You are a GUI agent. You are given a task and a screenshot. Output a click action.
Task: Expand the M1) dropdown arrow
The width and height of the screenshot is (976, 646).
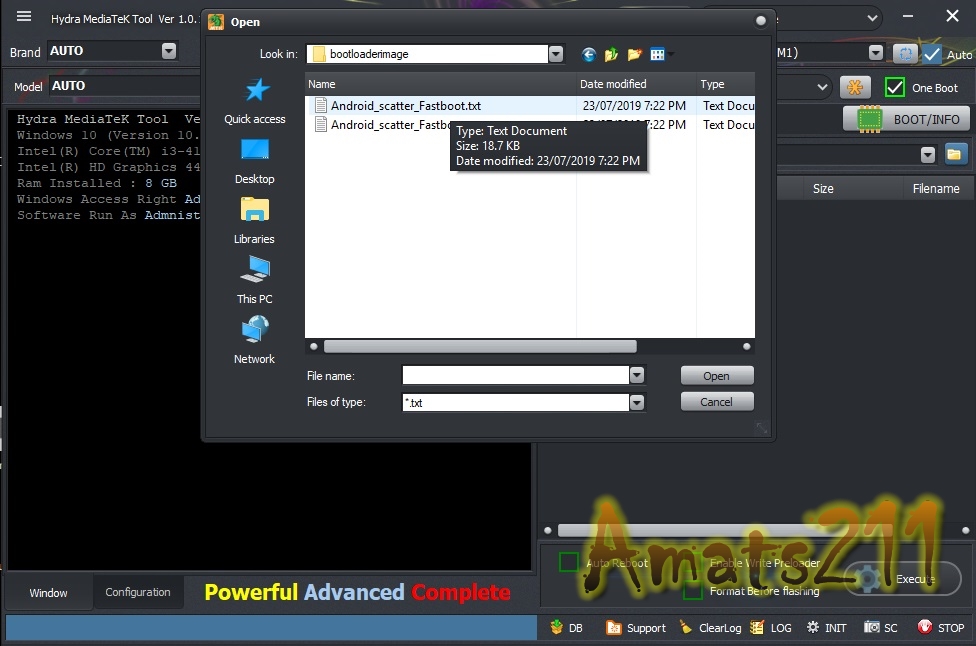876,53
